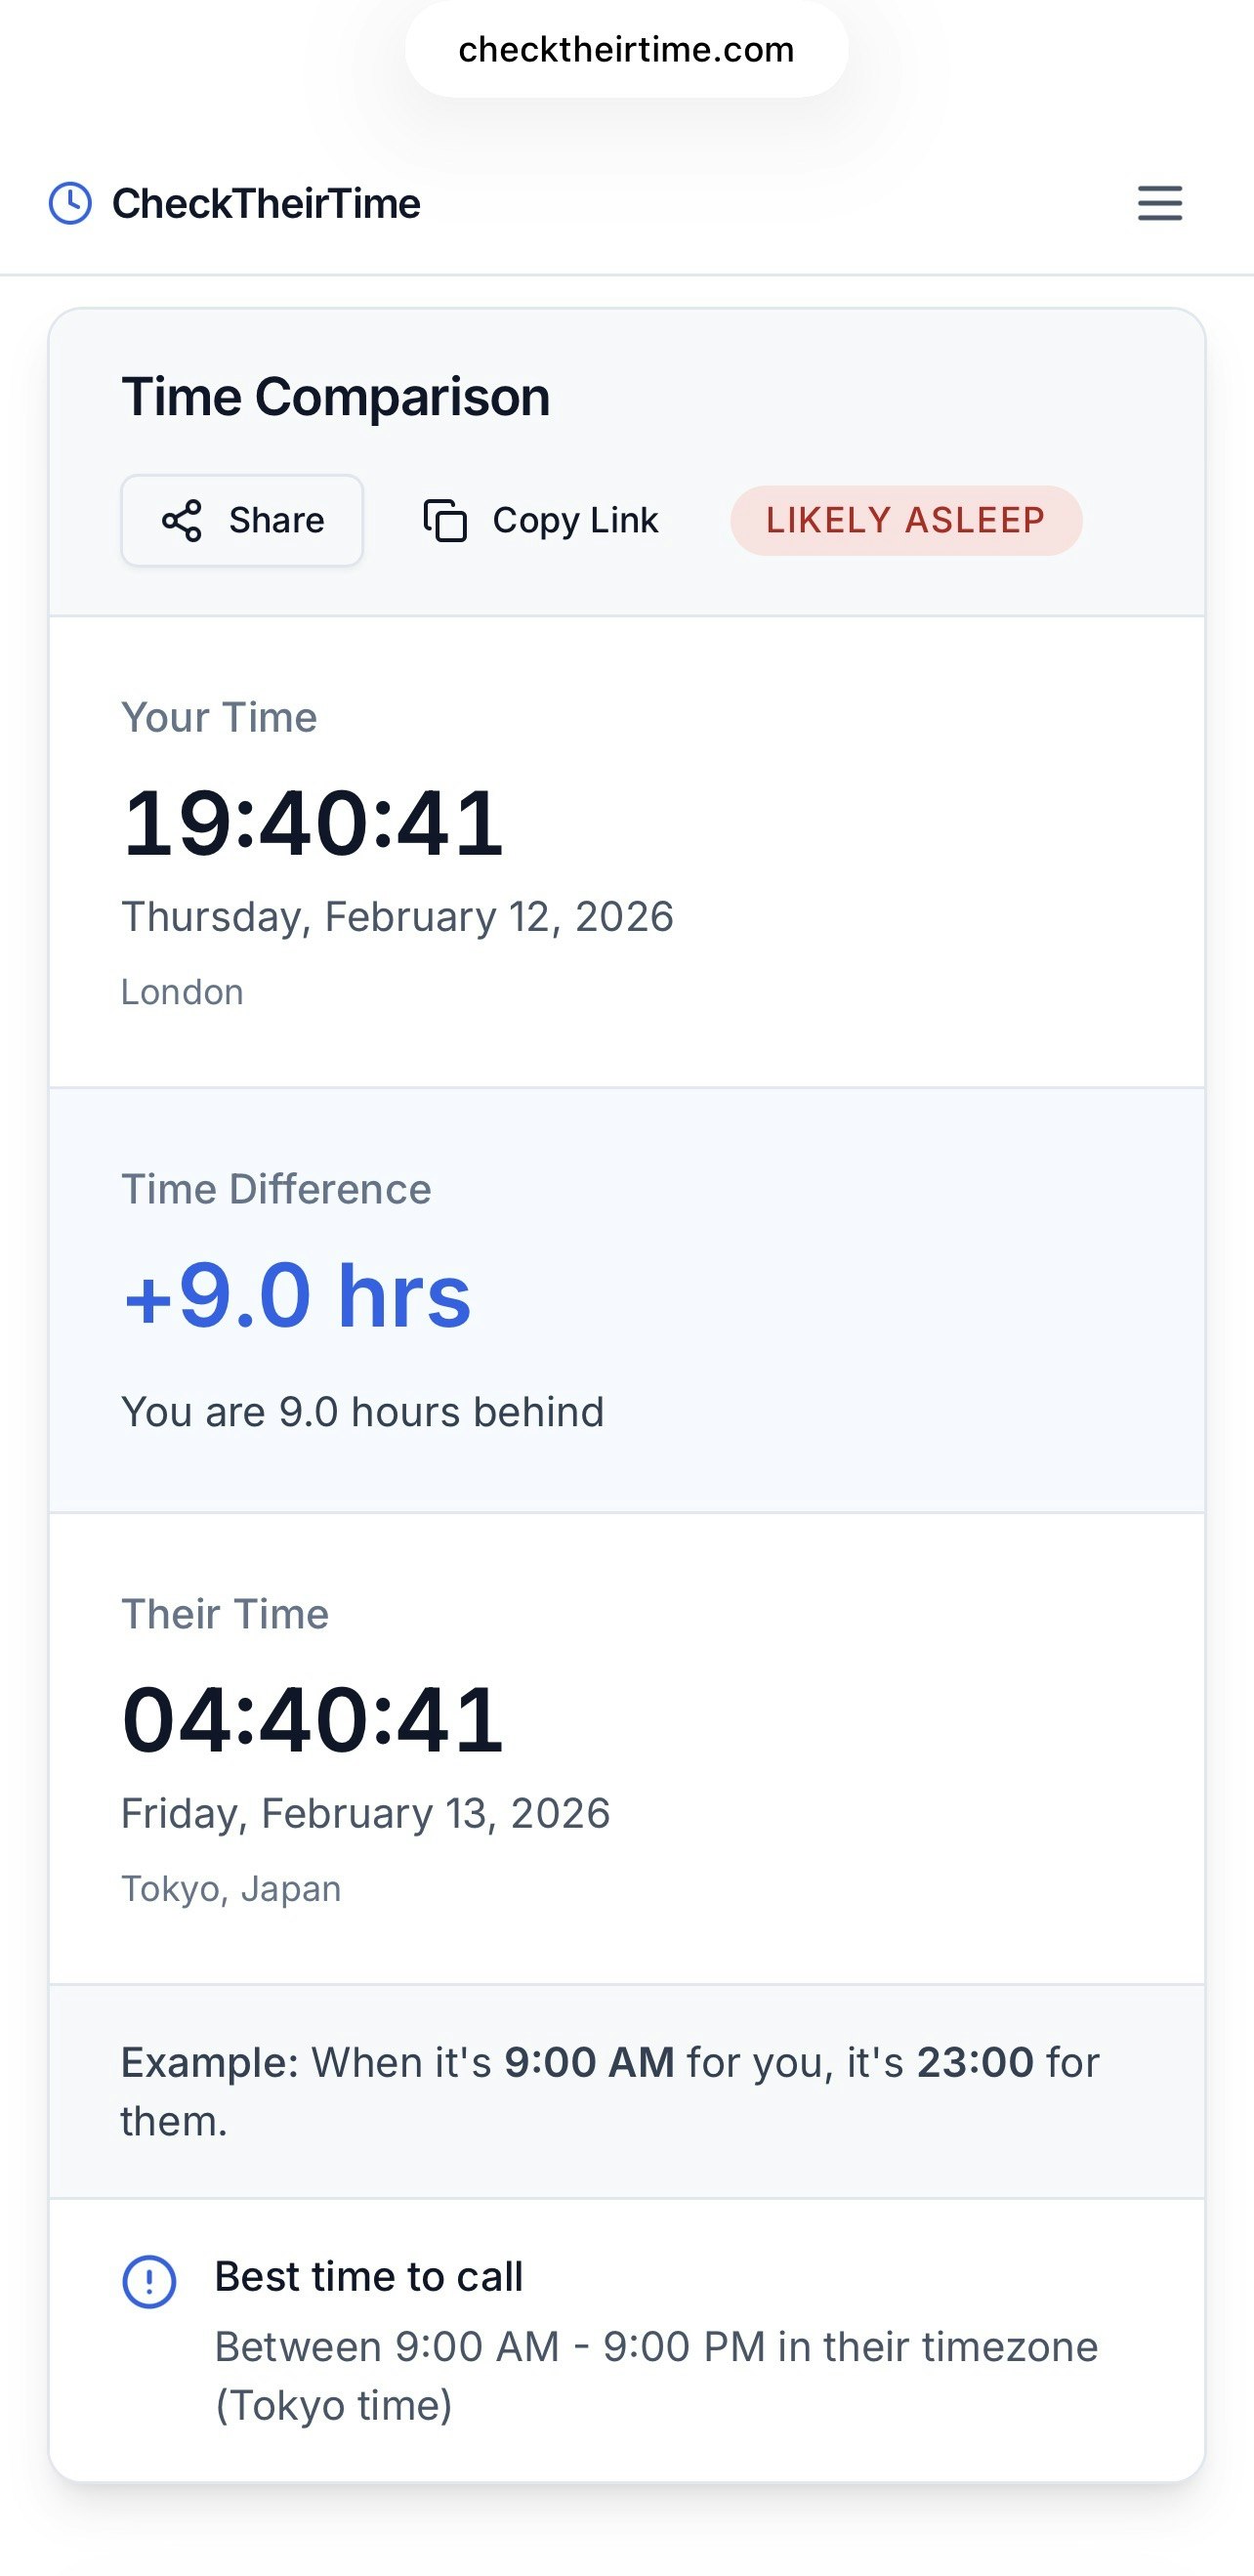This screenshot has height=2576, width=1254.
Task: Select the Time Comparison heading
Action: tap(336, 396)
